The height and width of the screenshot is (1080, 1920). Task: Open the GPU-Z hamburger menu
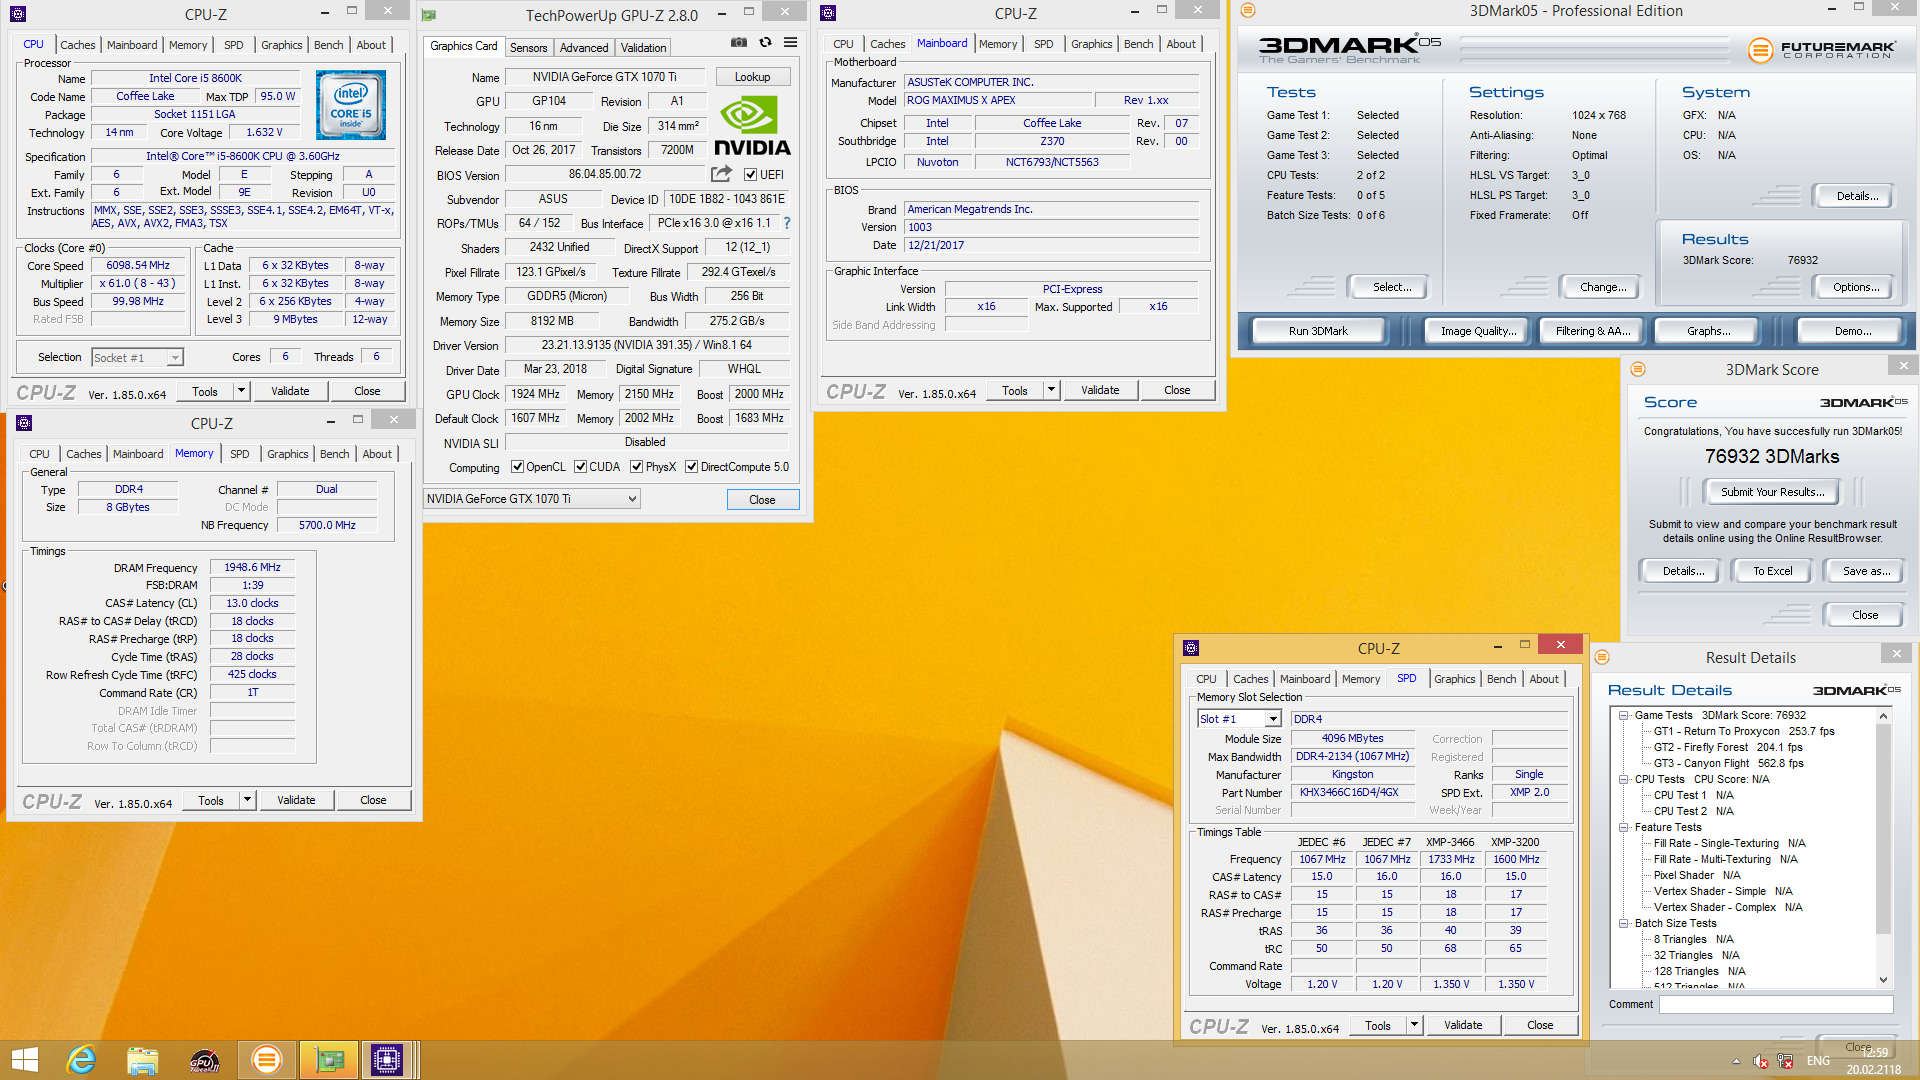pos(790,43)
